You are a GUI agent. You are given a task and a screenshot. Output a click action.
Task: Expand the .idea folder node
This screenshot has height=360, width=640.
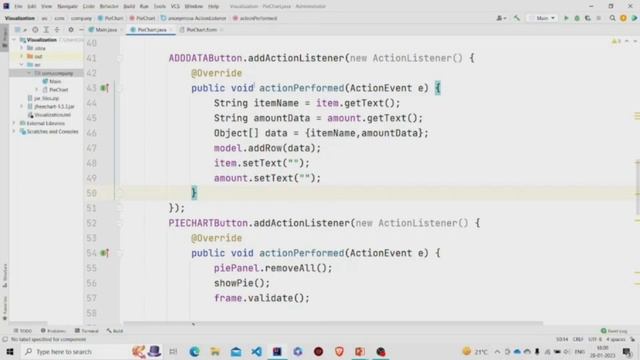pyautogui.click(x=22, y=48)
